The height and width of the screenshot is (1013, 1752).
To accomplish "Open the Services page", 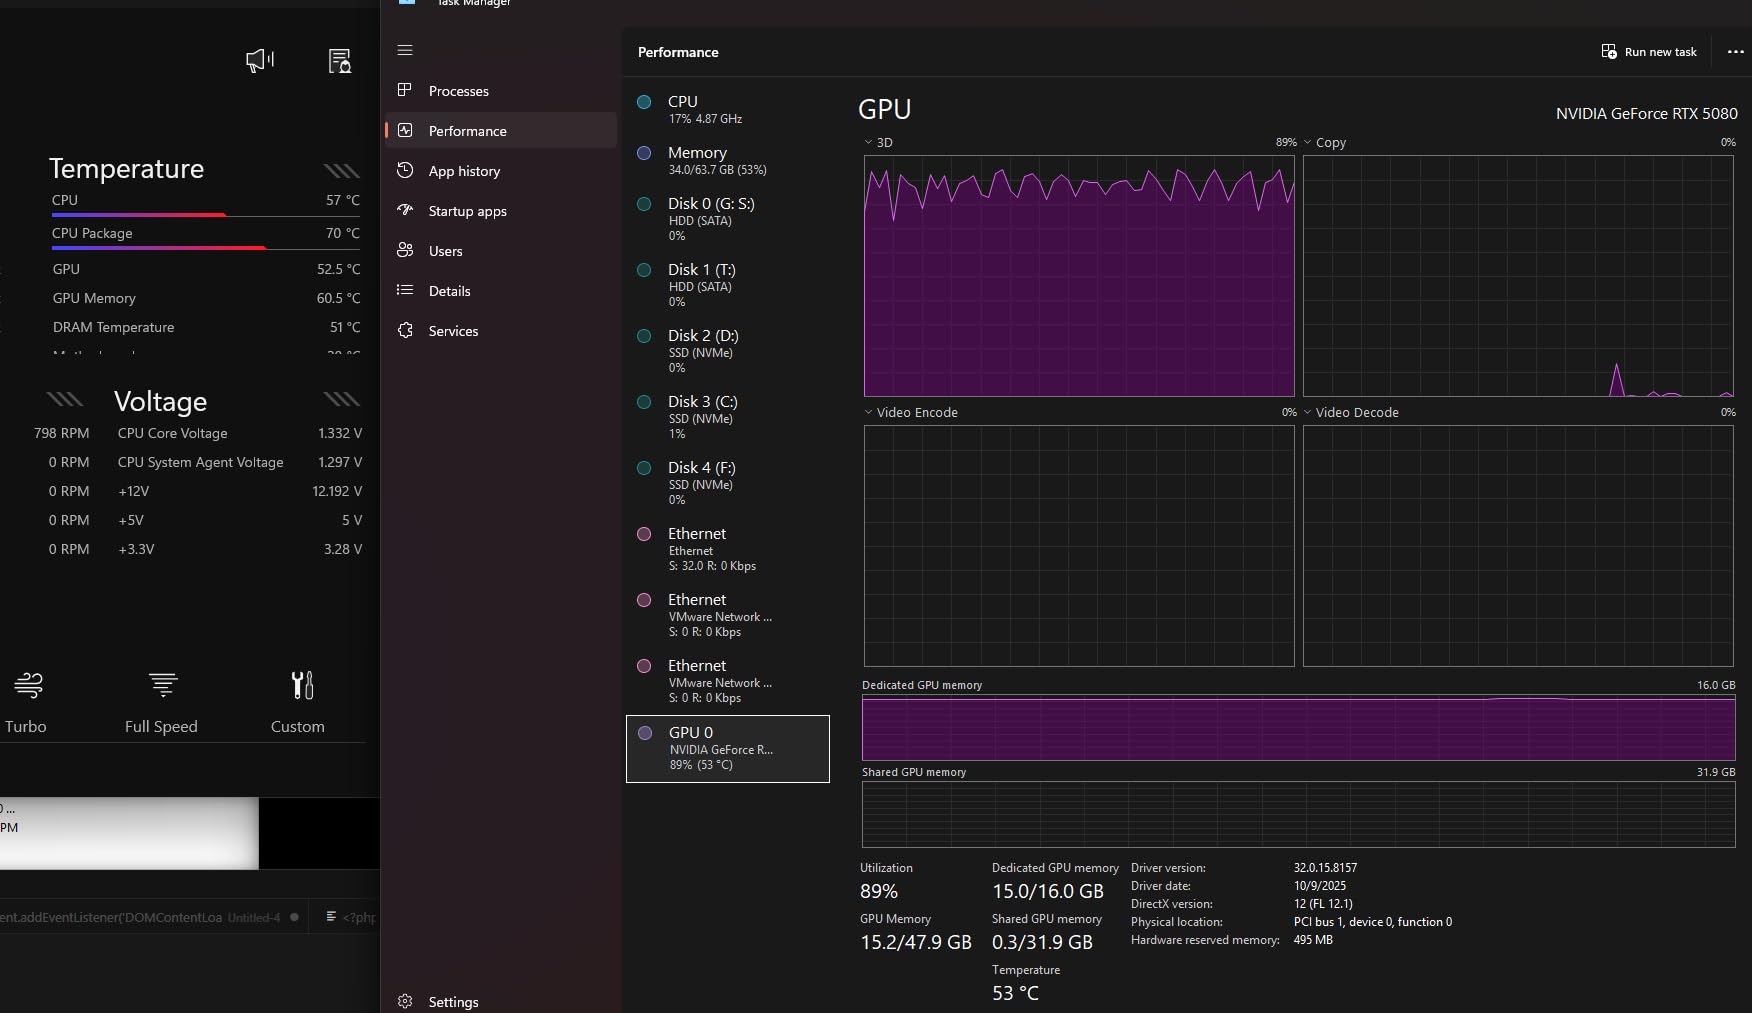I will pyautogui.click(x=453, y=331).
